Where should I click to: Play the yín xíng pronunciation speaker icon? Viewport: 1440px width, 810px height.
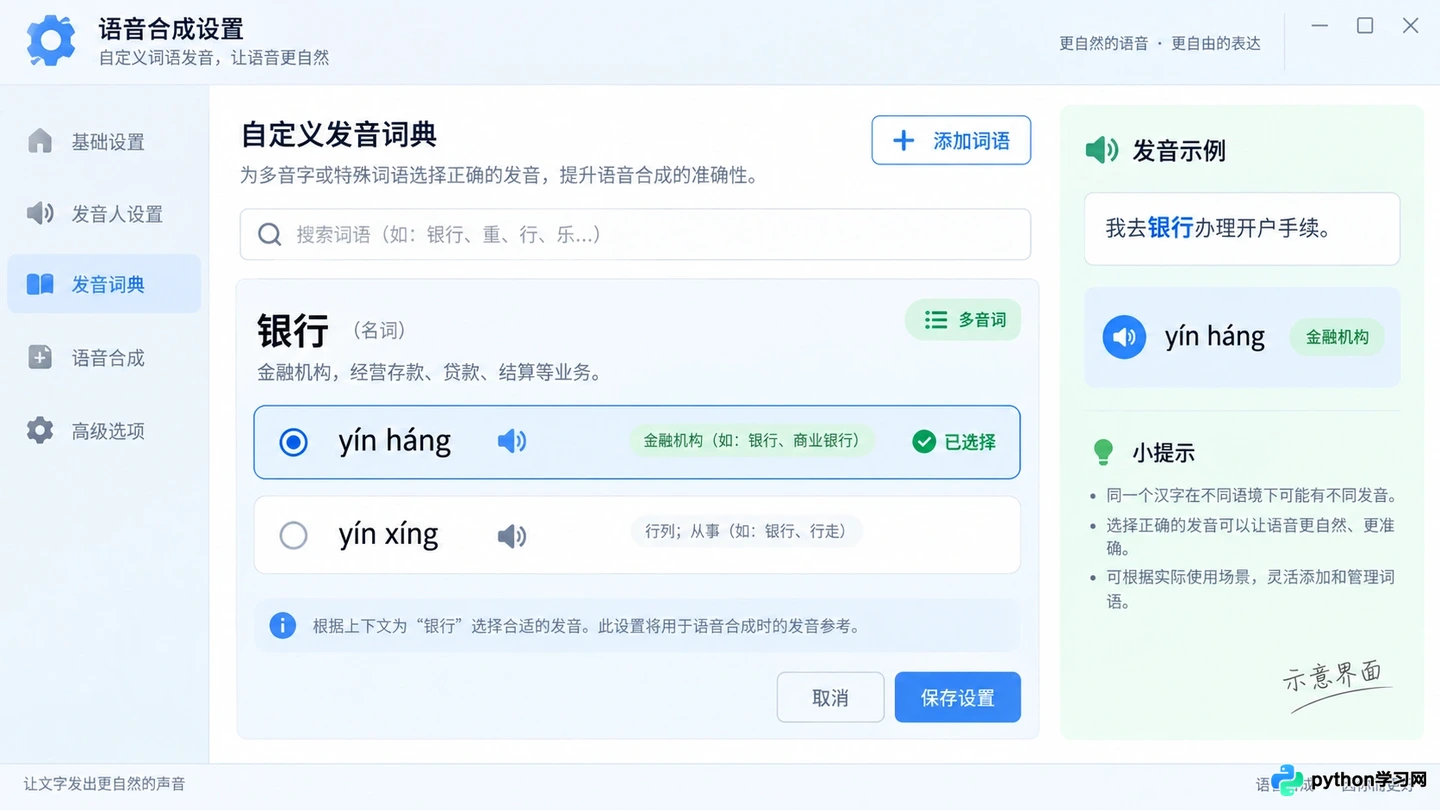pos(512,536)
